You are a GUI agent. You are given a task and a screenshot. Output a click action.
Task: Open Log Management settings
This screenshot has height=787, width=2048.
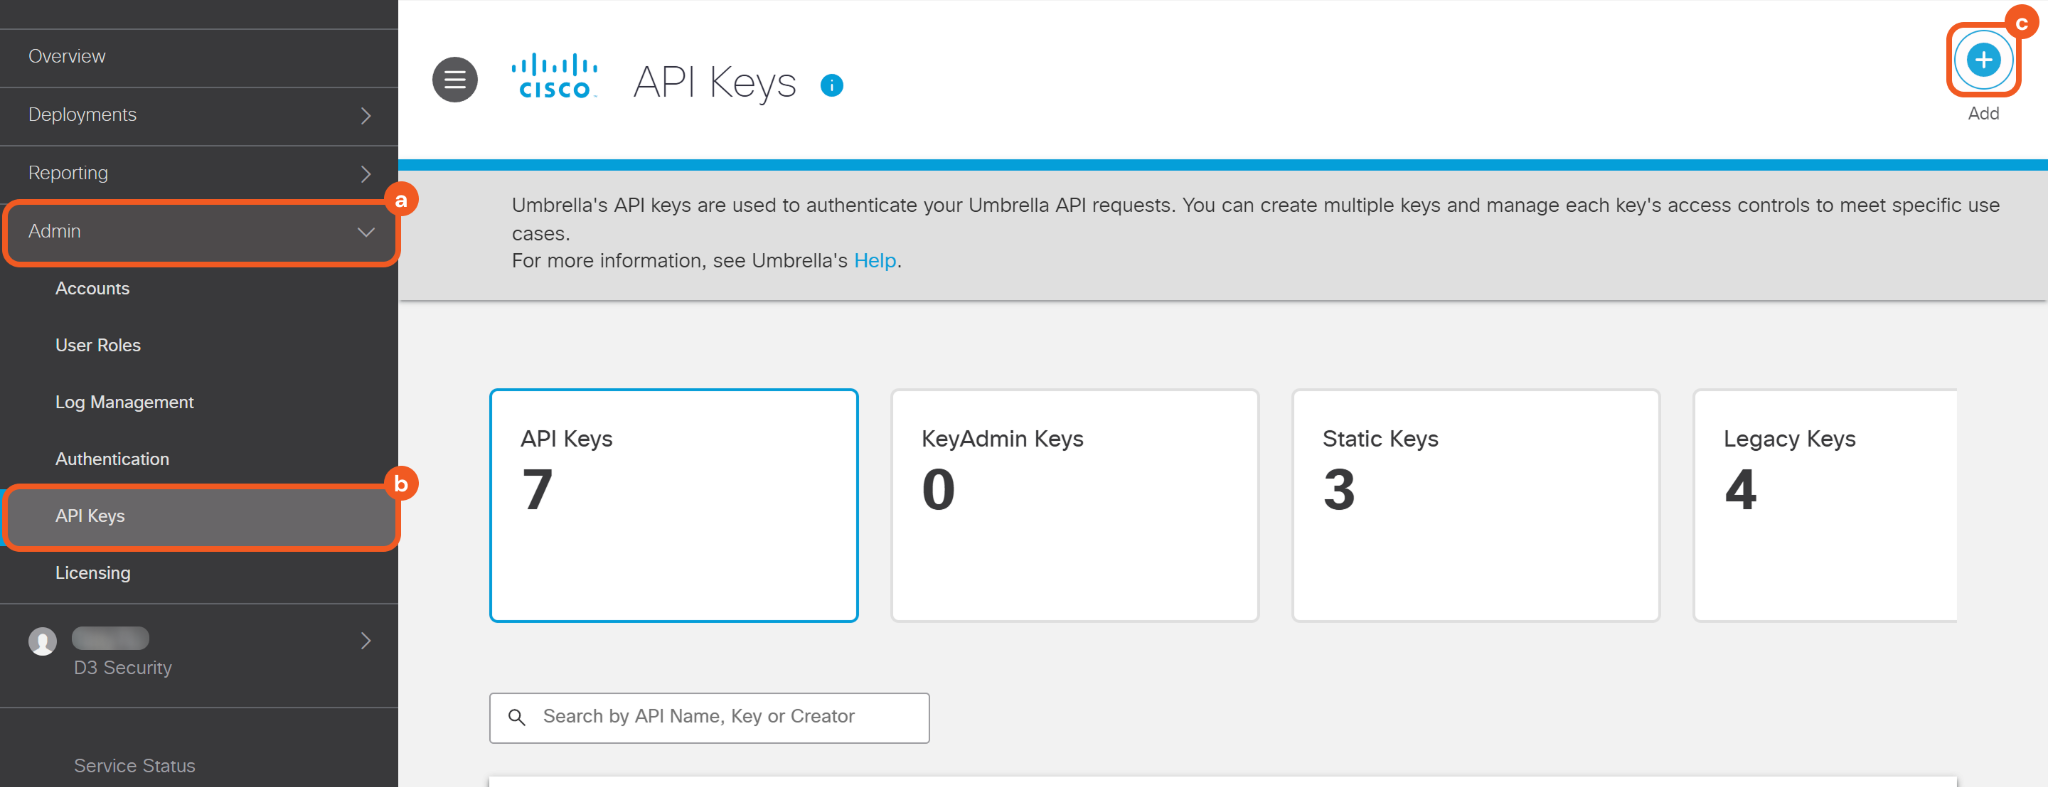125,403
